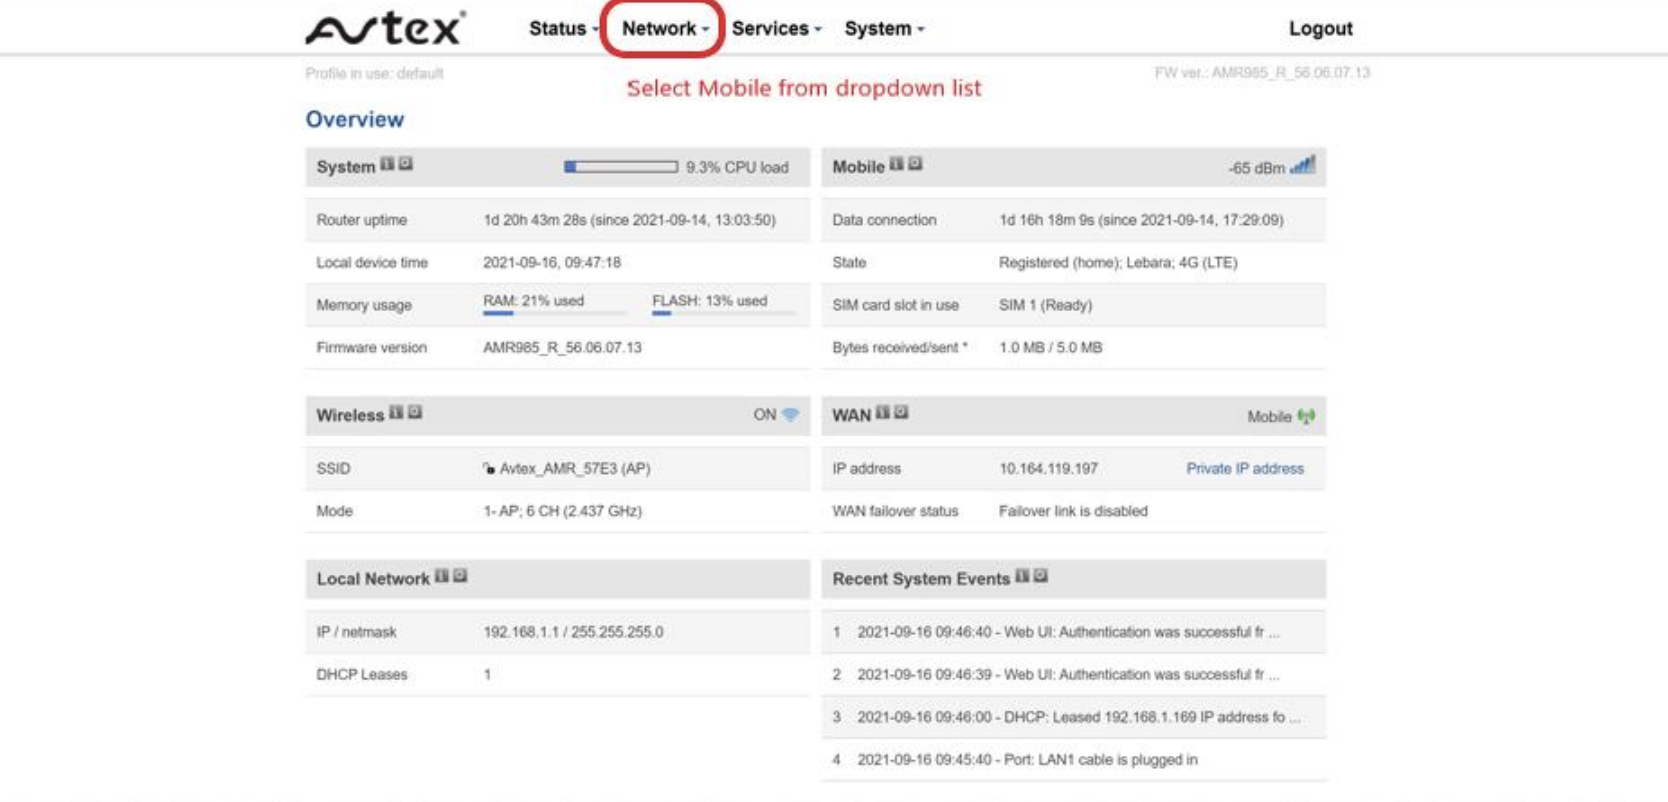
Task: Open the System dropdown menu
Action: pos(884,29)
